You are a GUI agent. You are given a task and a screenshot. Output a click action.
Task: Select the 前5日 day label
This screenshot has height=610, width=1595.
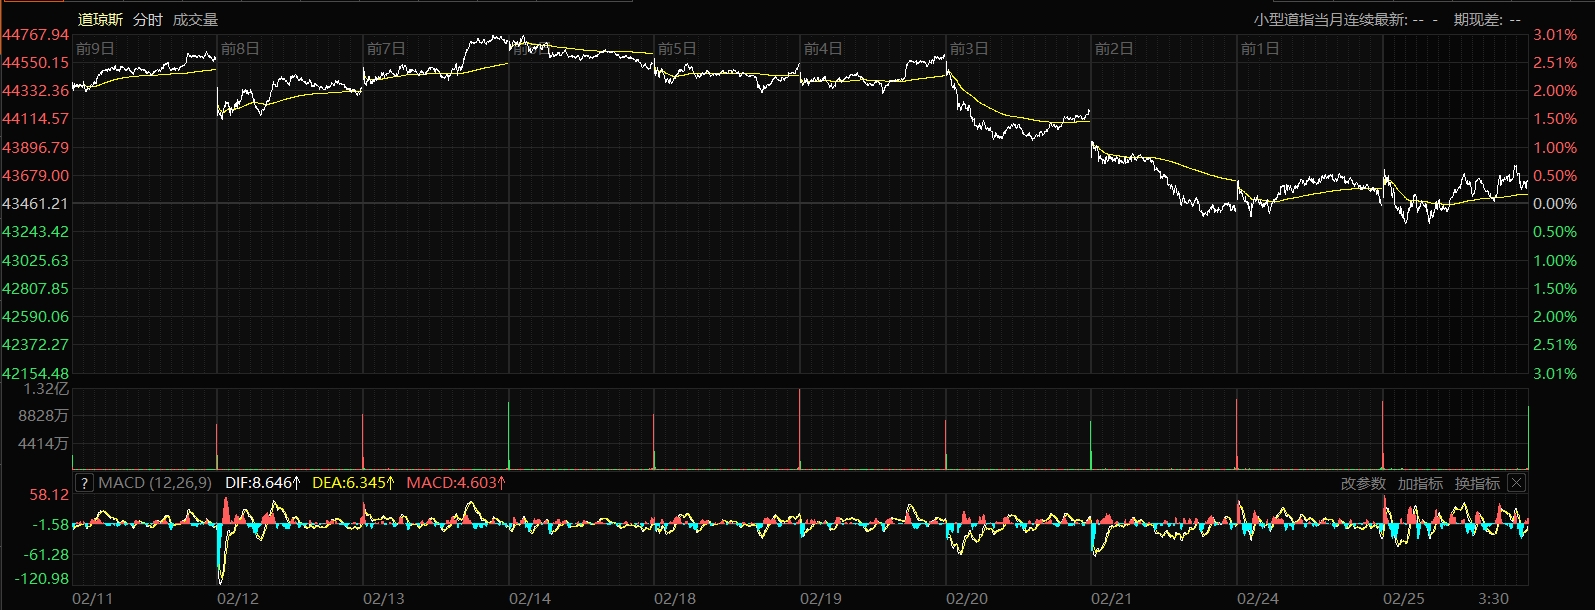click(x=677, y=49)
